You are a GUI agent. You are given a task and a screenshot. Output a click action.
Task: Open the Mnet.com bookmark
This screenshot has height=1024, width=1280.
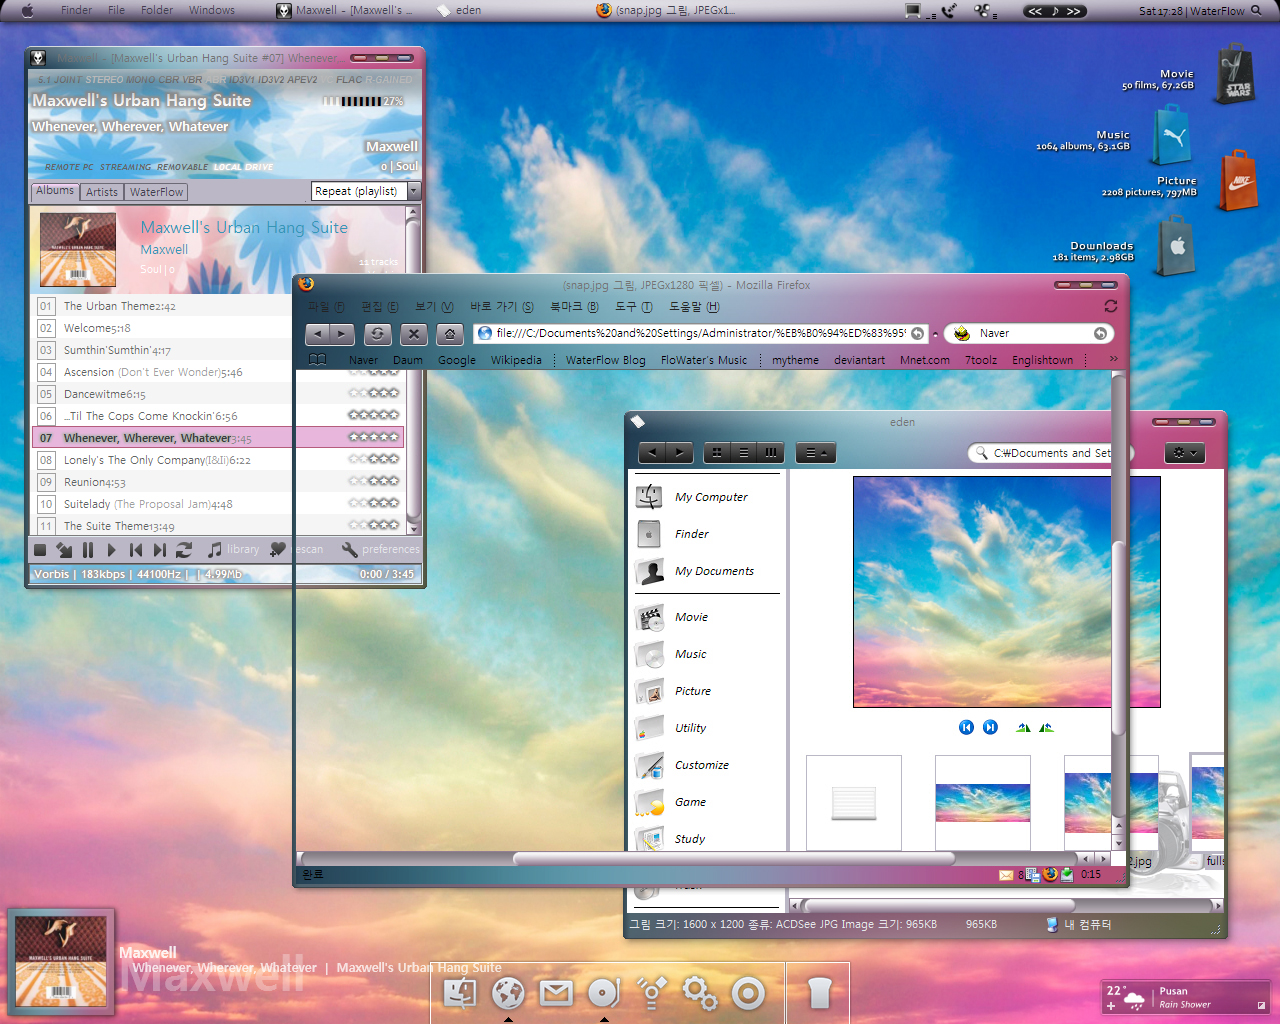pos(925,360)
